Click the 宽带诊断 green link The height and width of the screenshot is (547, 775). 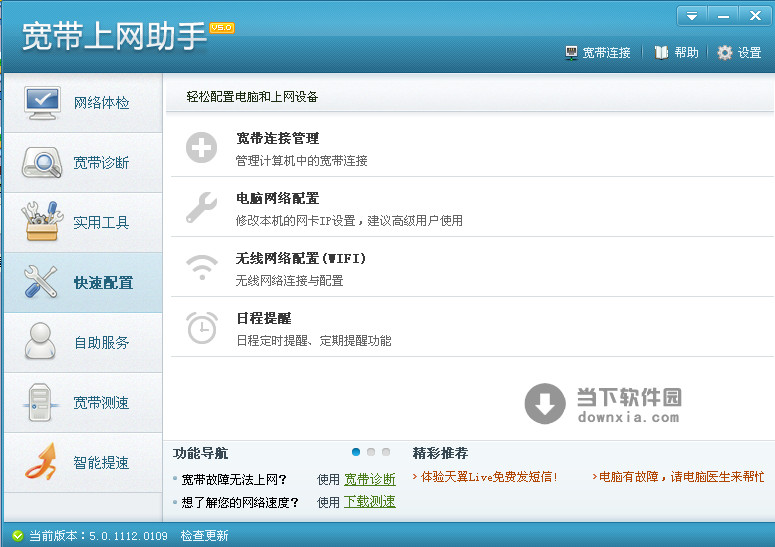[370, 479]
